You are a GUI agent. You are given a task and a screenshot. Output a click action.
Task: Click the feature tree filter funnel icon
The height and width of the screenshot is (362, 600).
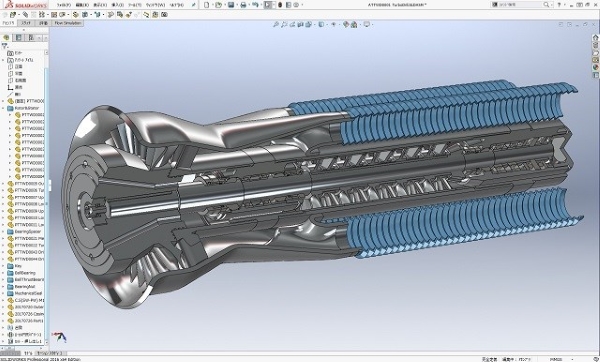[5, 46]
